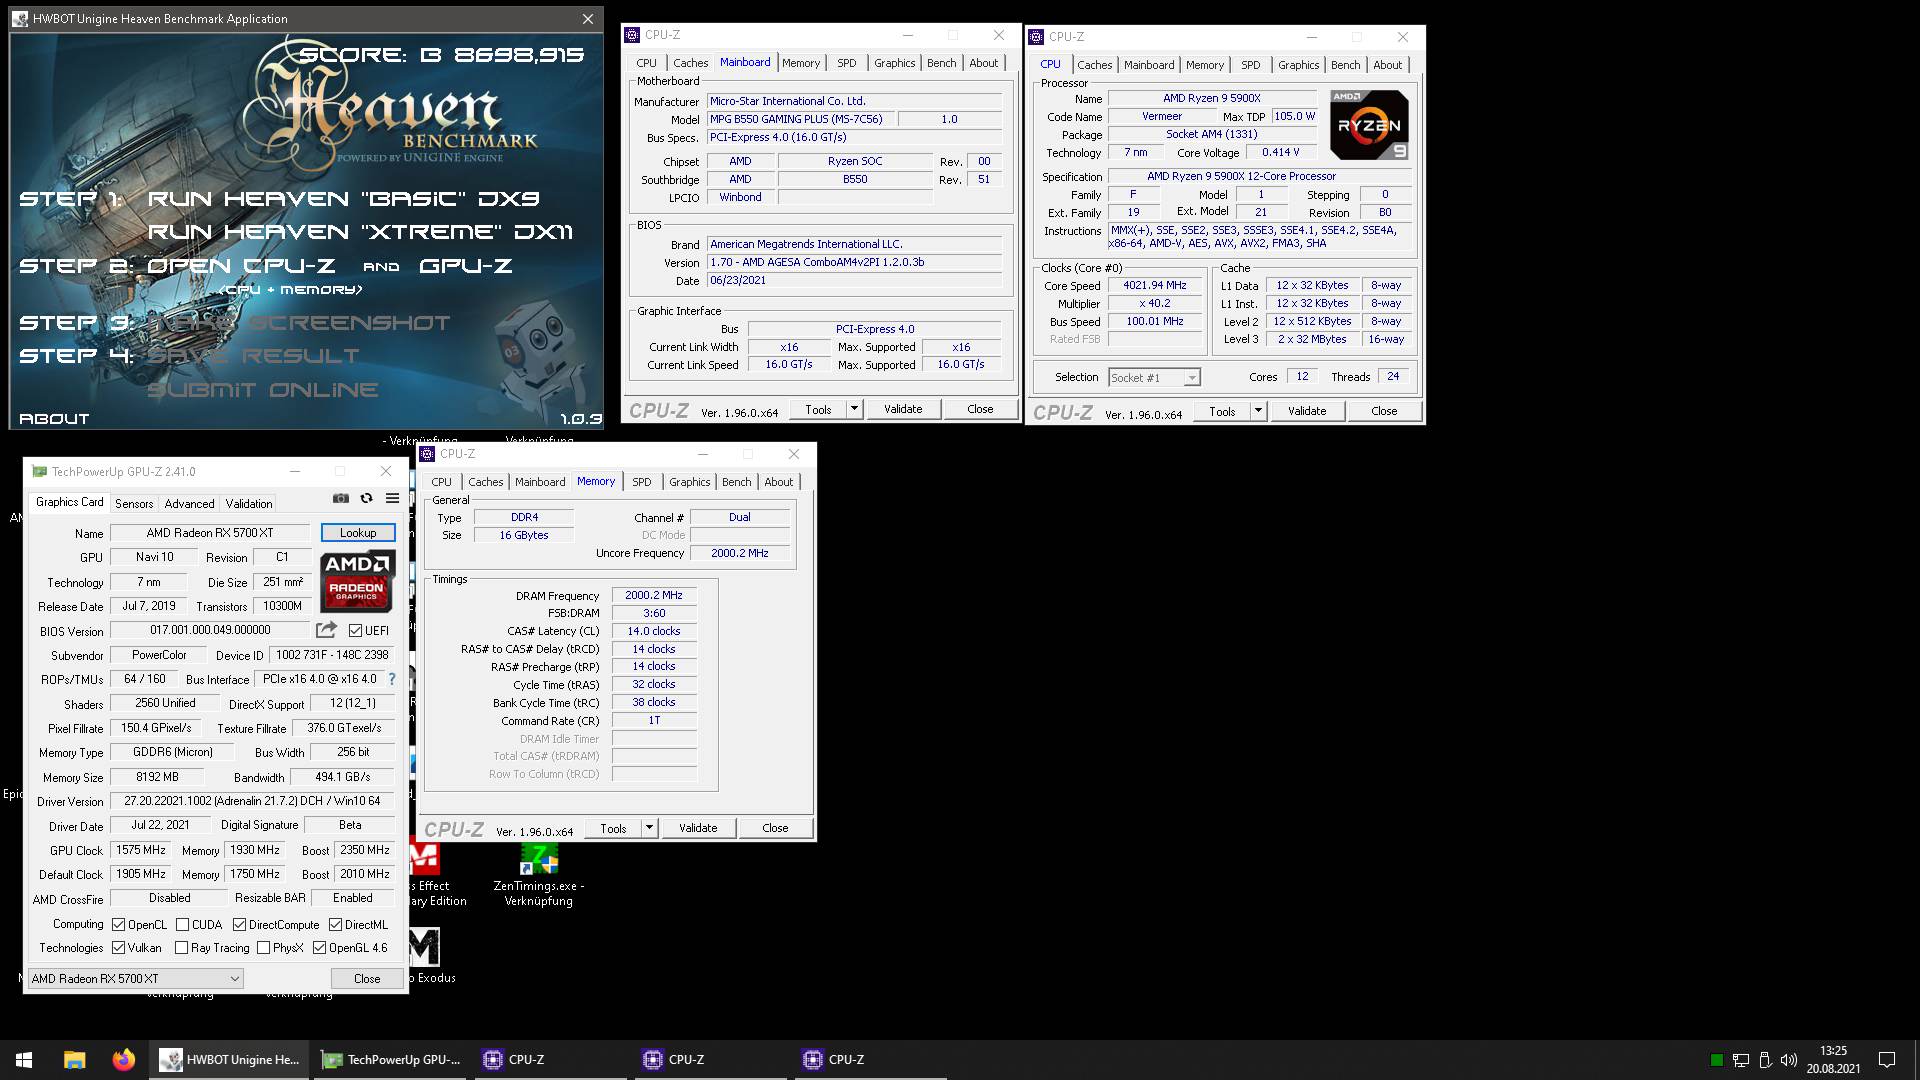Toggle the UEFI checkbox in GPU-Z
The width and height of the screenshot is (1920, 1080).
tap(355, 631)
